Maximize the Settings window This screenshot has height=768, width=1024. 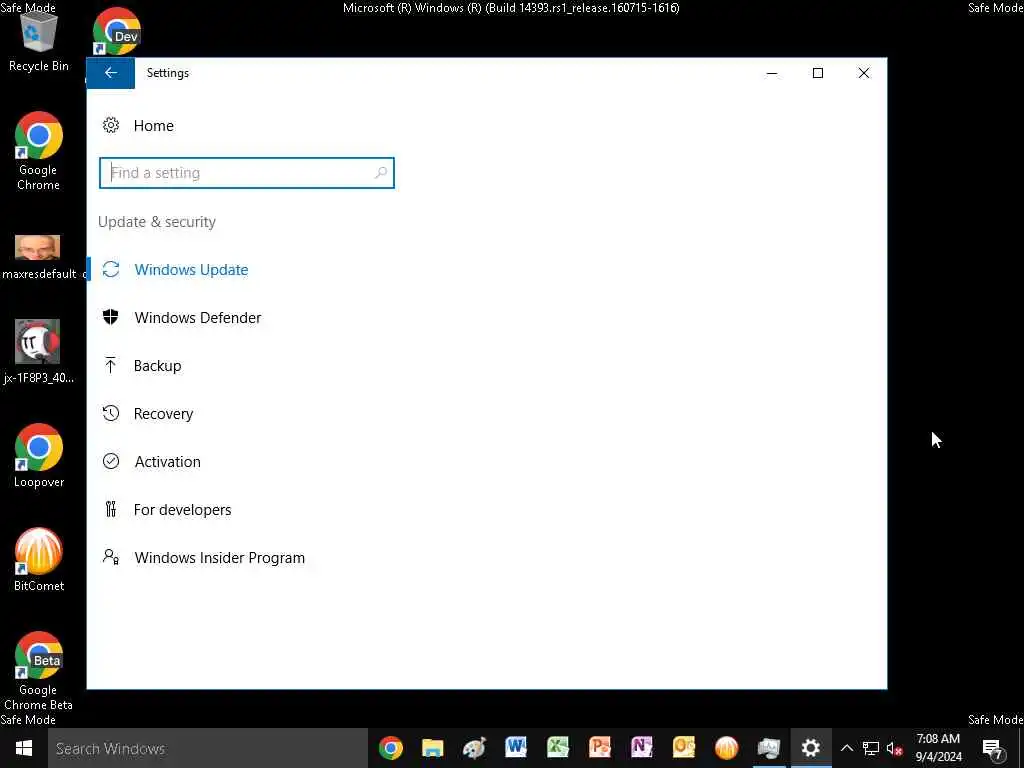click(818, 73)
